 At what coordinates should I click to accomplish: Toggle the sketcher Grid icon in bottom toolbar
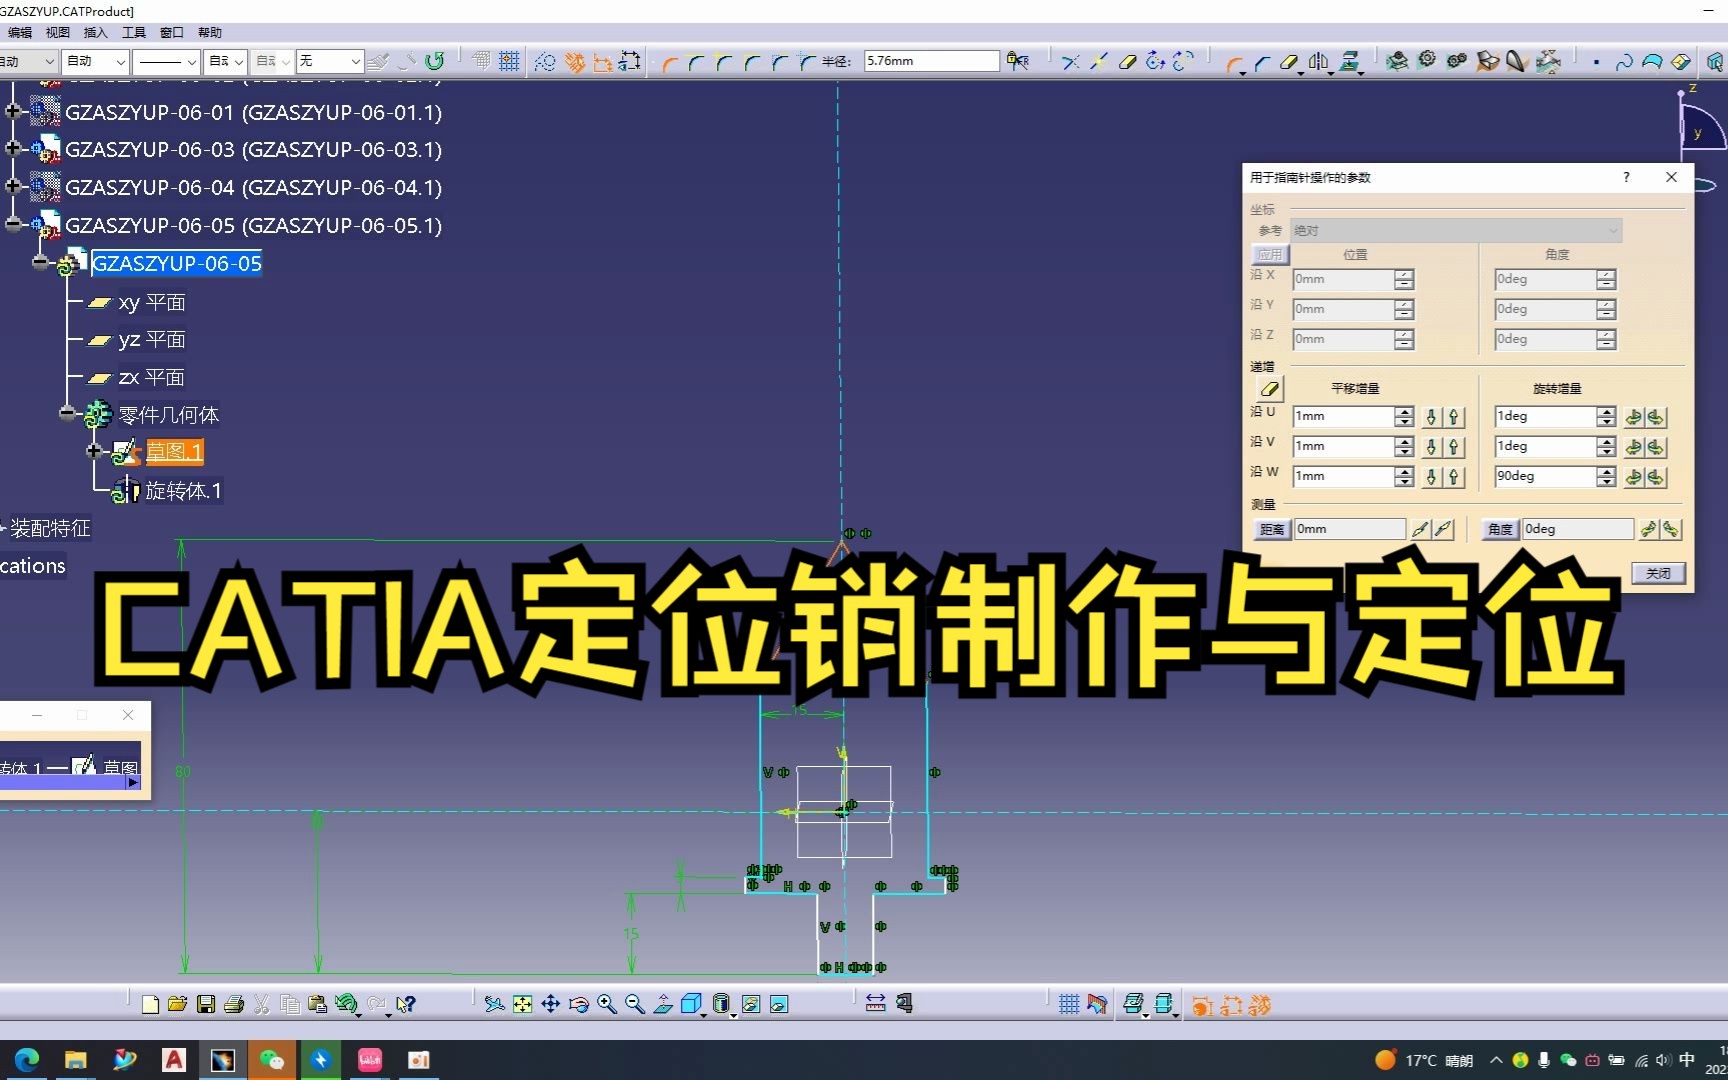coord(1069,1004)
